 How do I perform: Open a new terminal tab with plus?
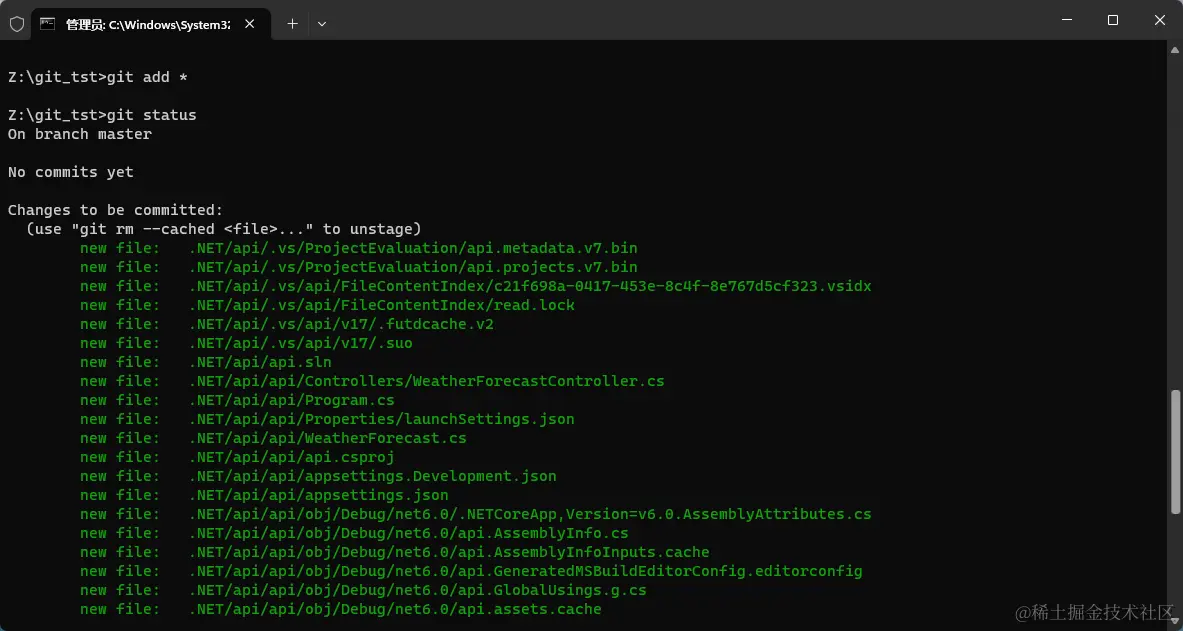click(x=292, y=23)
